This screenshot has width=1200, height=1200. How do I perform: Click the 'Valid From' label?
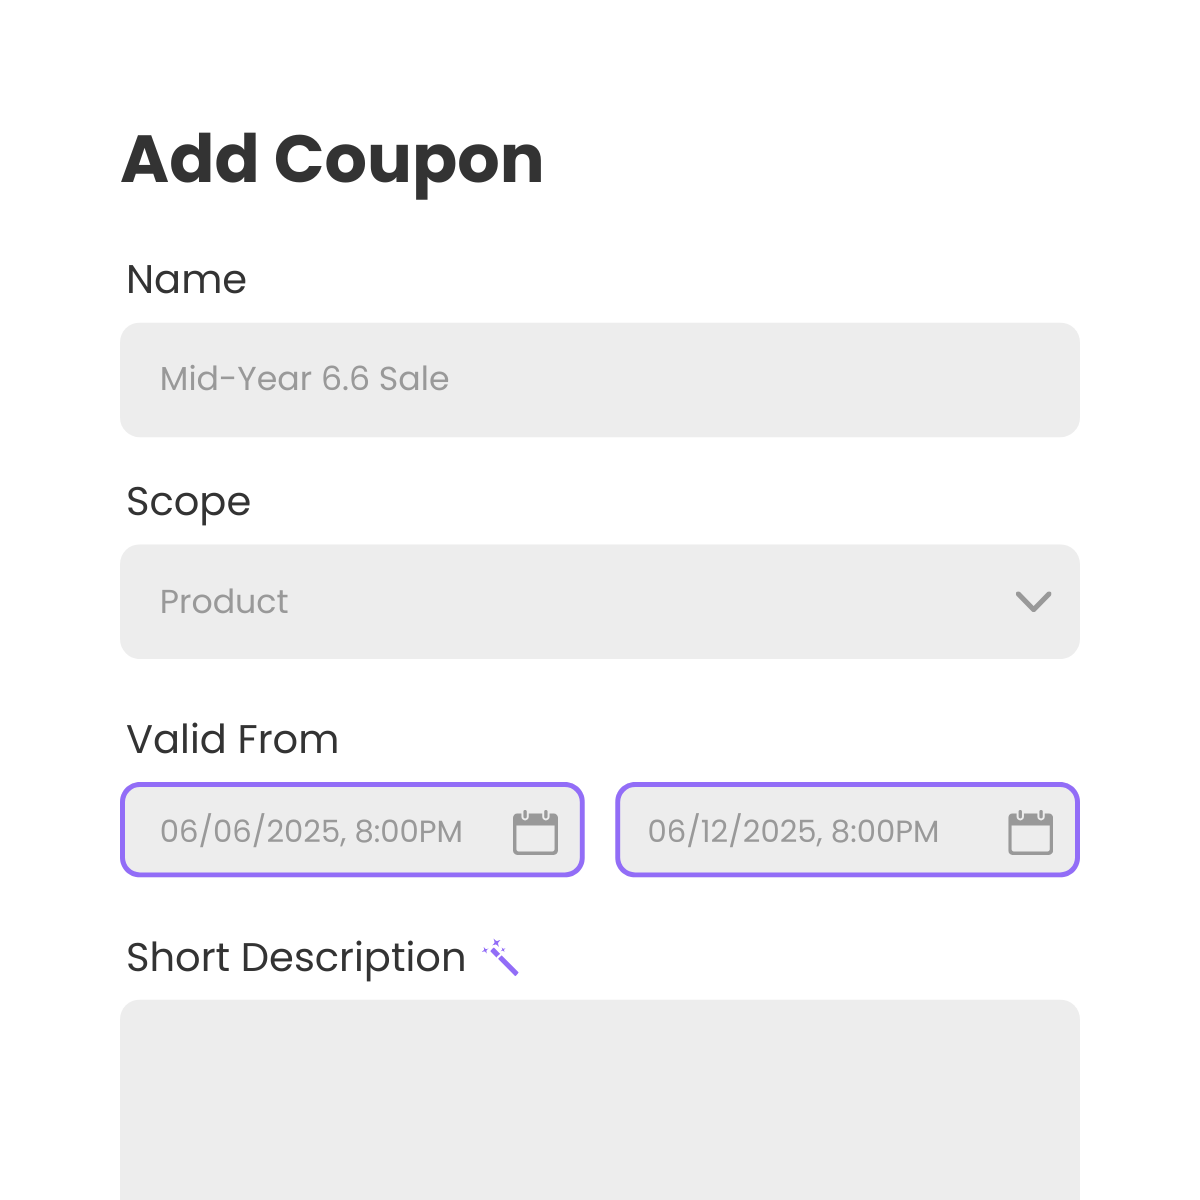coord(232,740)
